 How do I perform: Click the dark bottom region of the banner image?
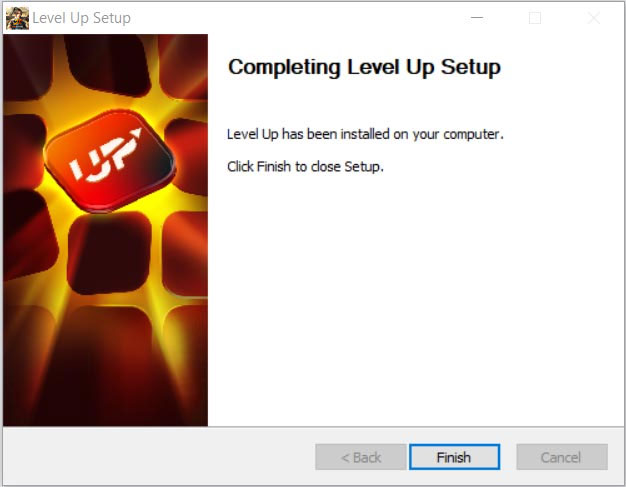(106, 383)
